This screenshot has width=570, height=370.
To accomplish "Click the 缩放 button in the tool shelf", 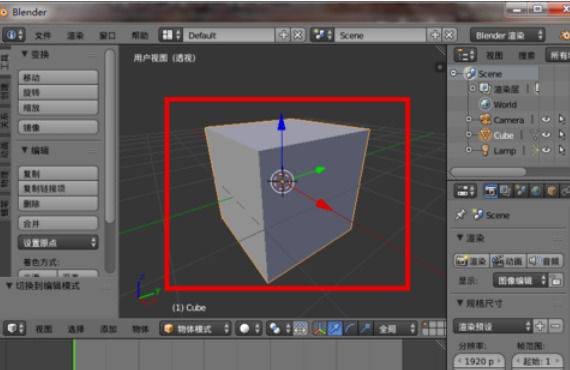I will click(58, 108).
